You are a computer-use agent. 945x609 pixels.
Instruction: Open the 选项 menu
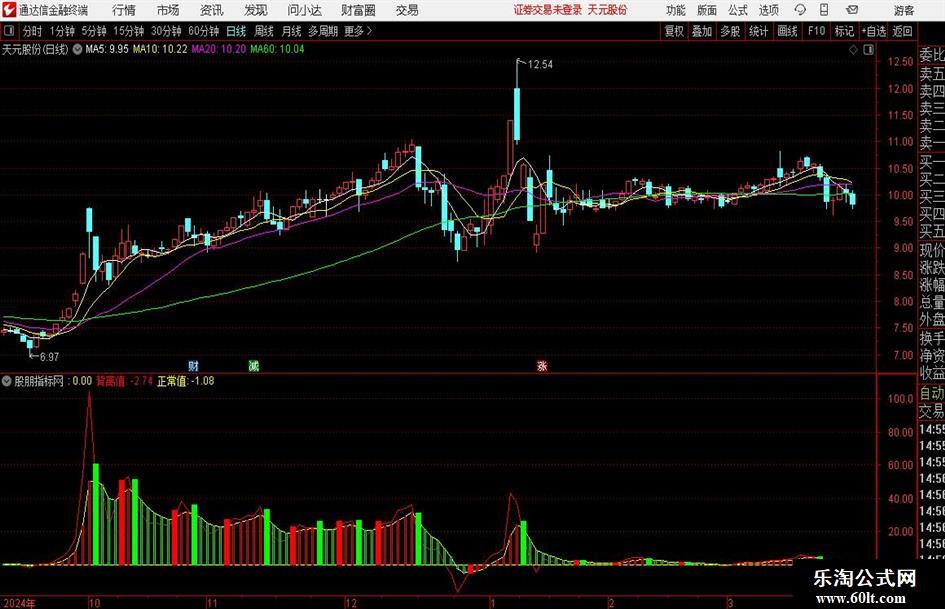coord(768,10)
